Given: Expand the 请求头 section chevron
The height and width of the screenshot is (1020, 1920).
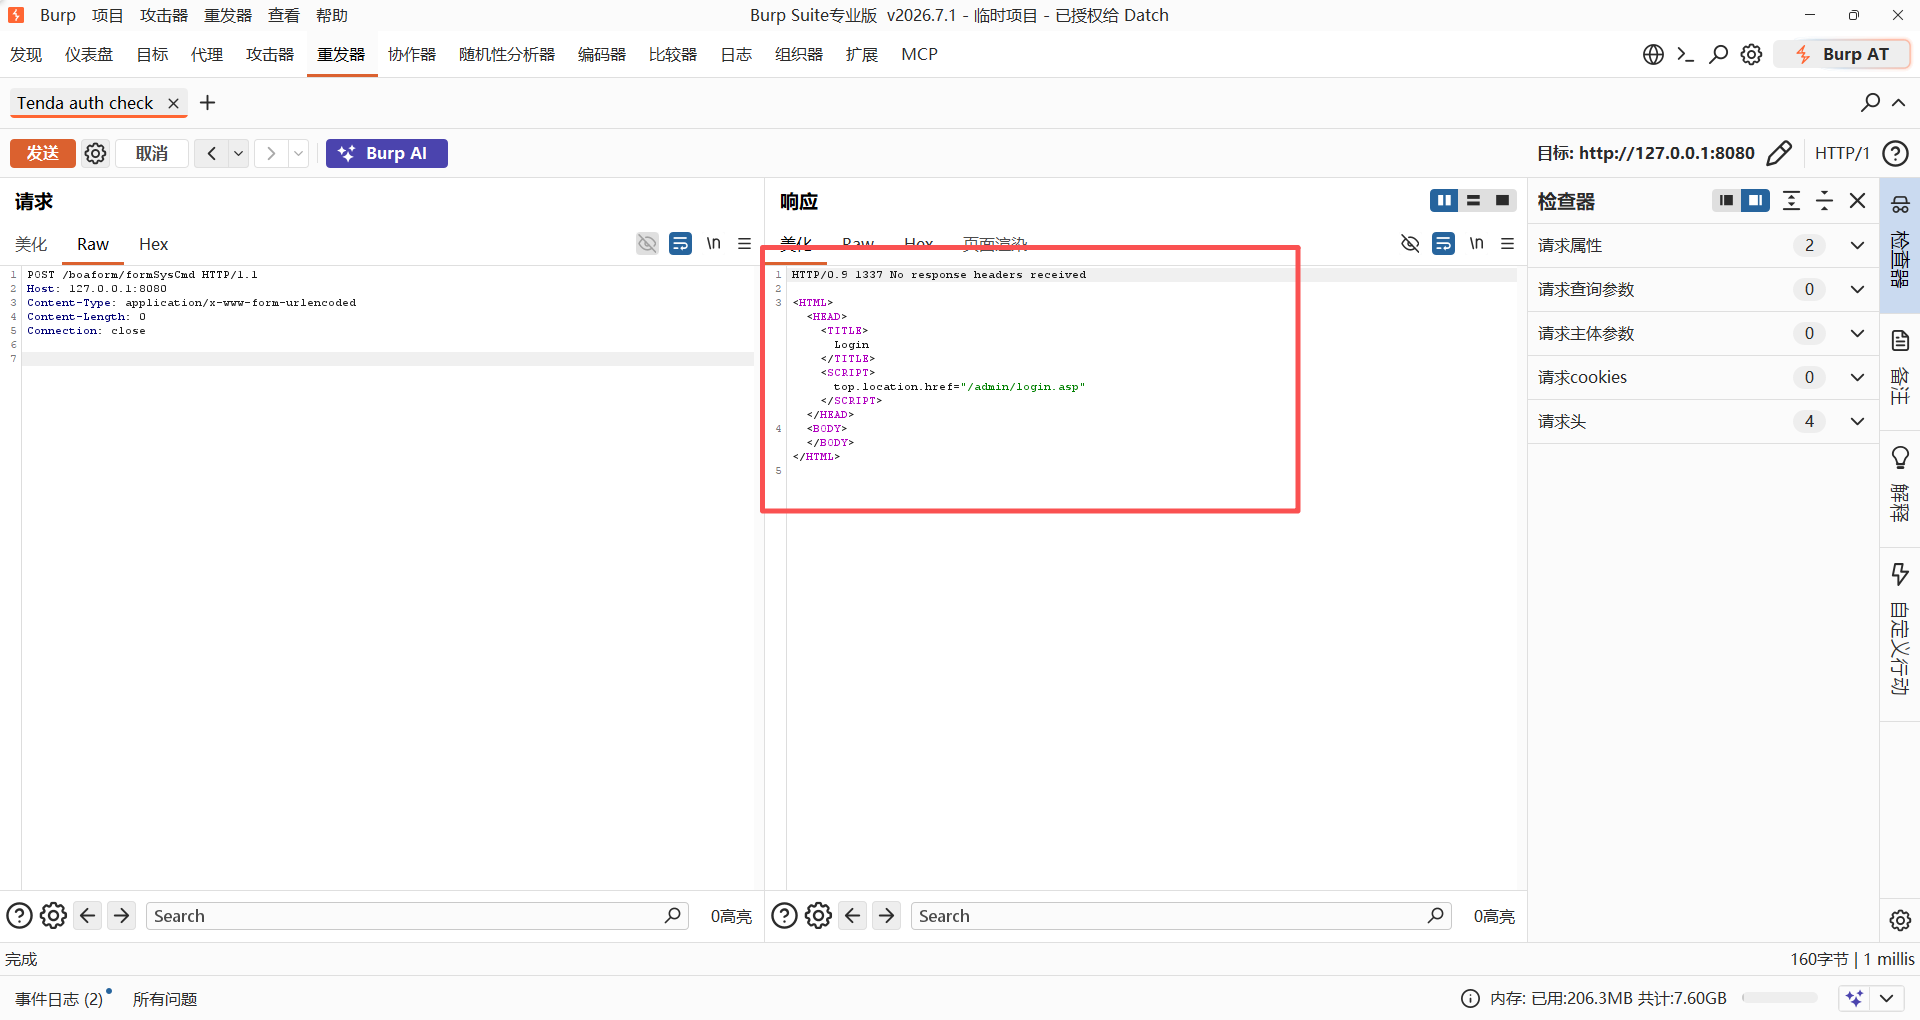Looking at the screenshot, I should tap(1857, 421).
